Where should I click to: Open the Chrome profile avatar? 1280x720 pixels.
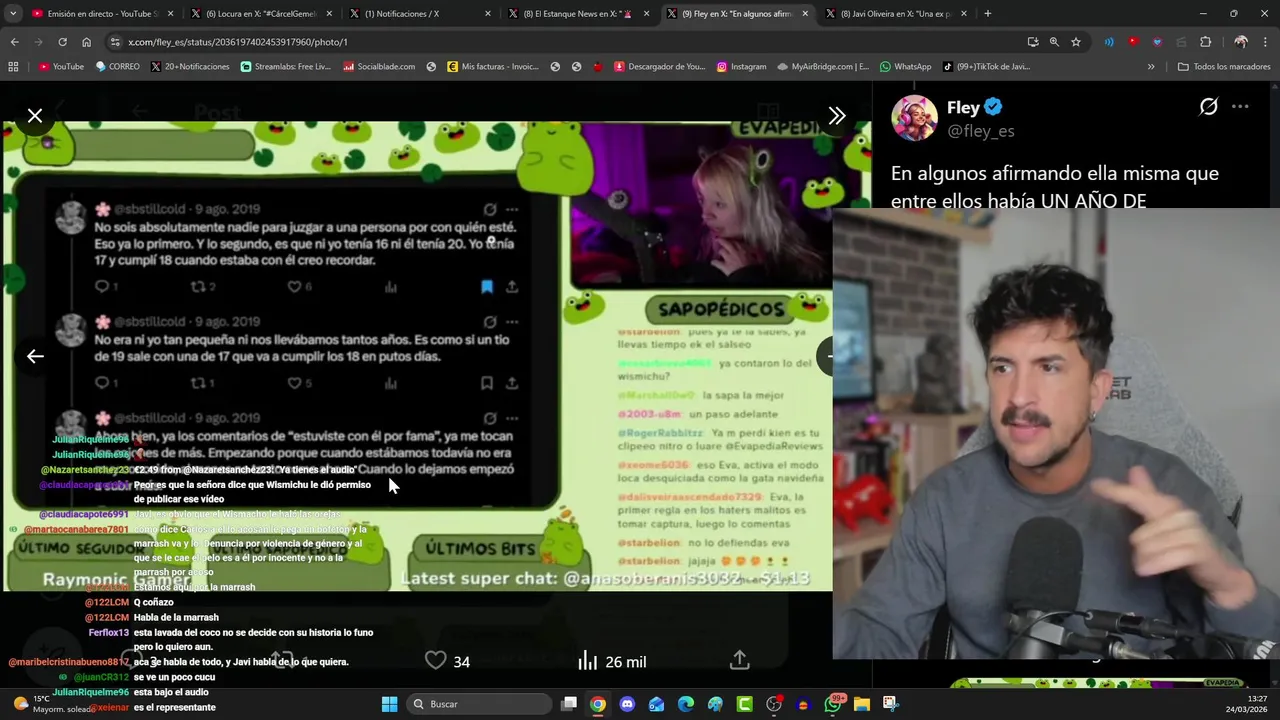(1241, 42)
